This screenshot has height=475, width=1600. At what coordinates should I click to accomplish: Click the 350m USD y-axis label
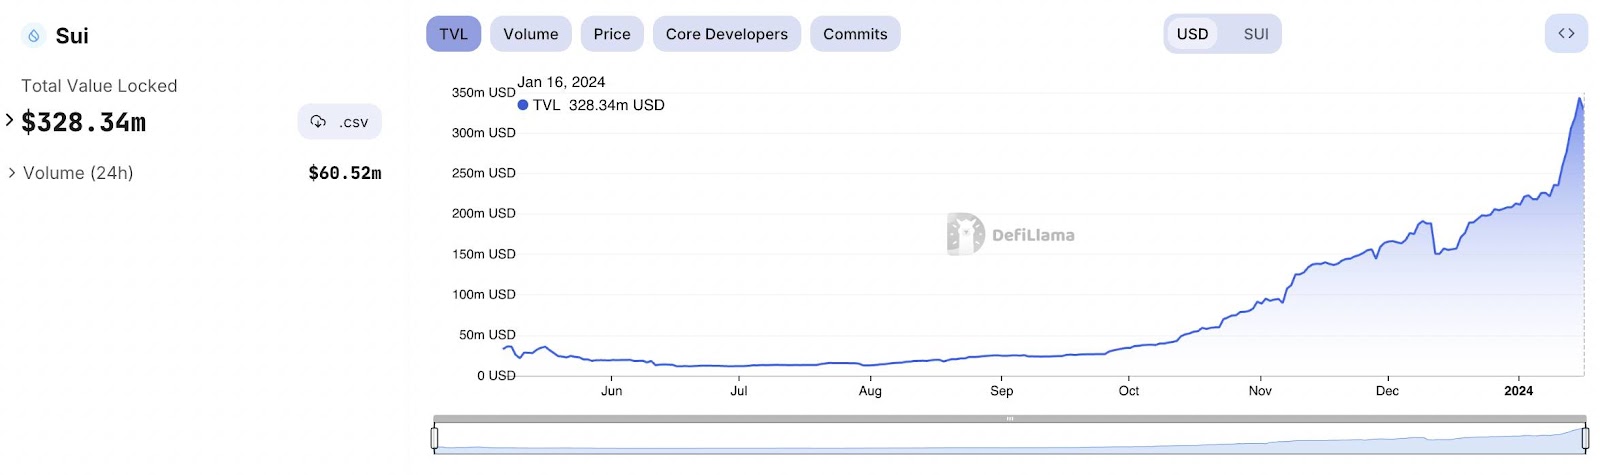tap(484, 92)
